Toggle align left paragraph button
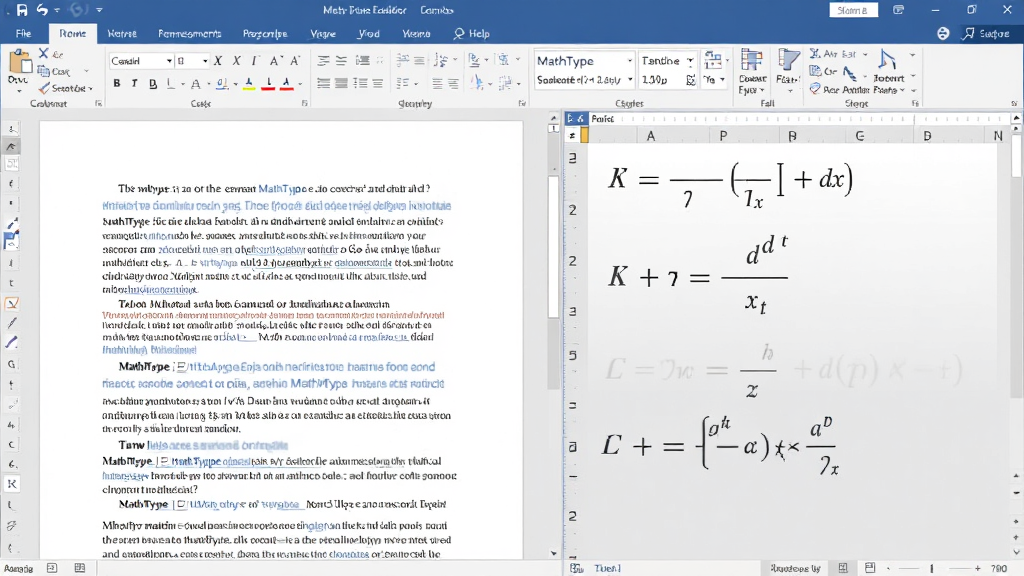This screenshot has width=1024, height=576. (x=323, y=83)
